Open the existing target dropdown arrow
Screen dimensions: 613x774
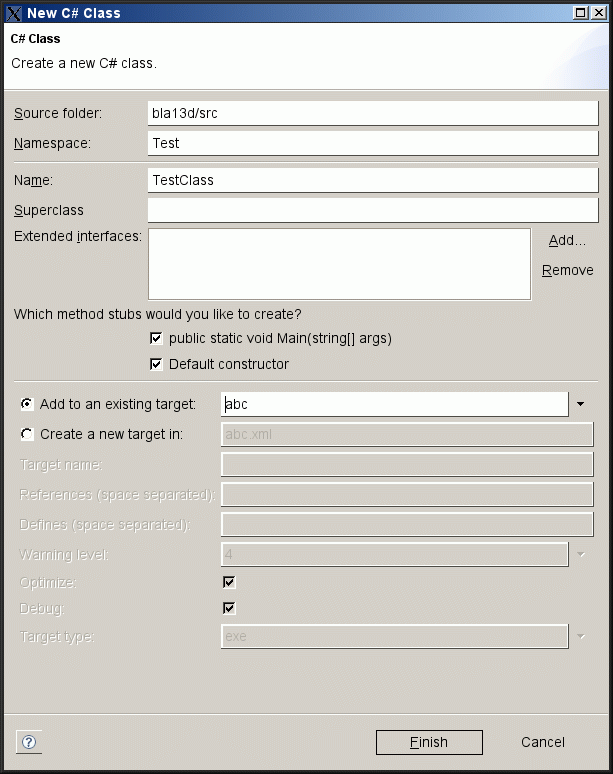581,404
